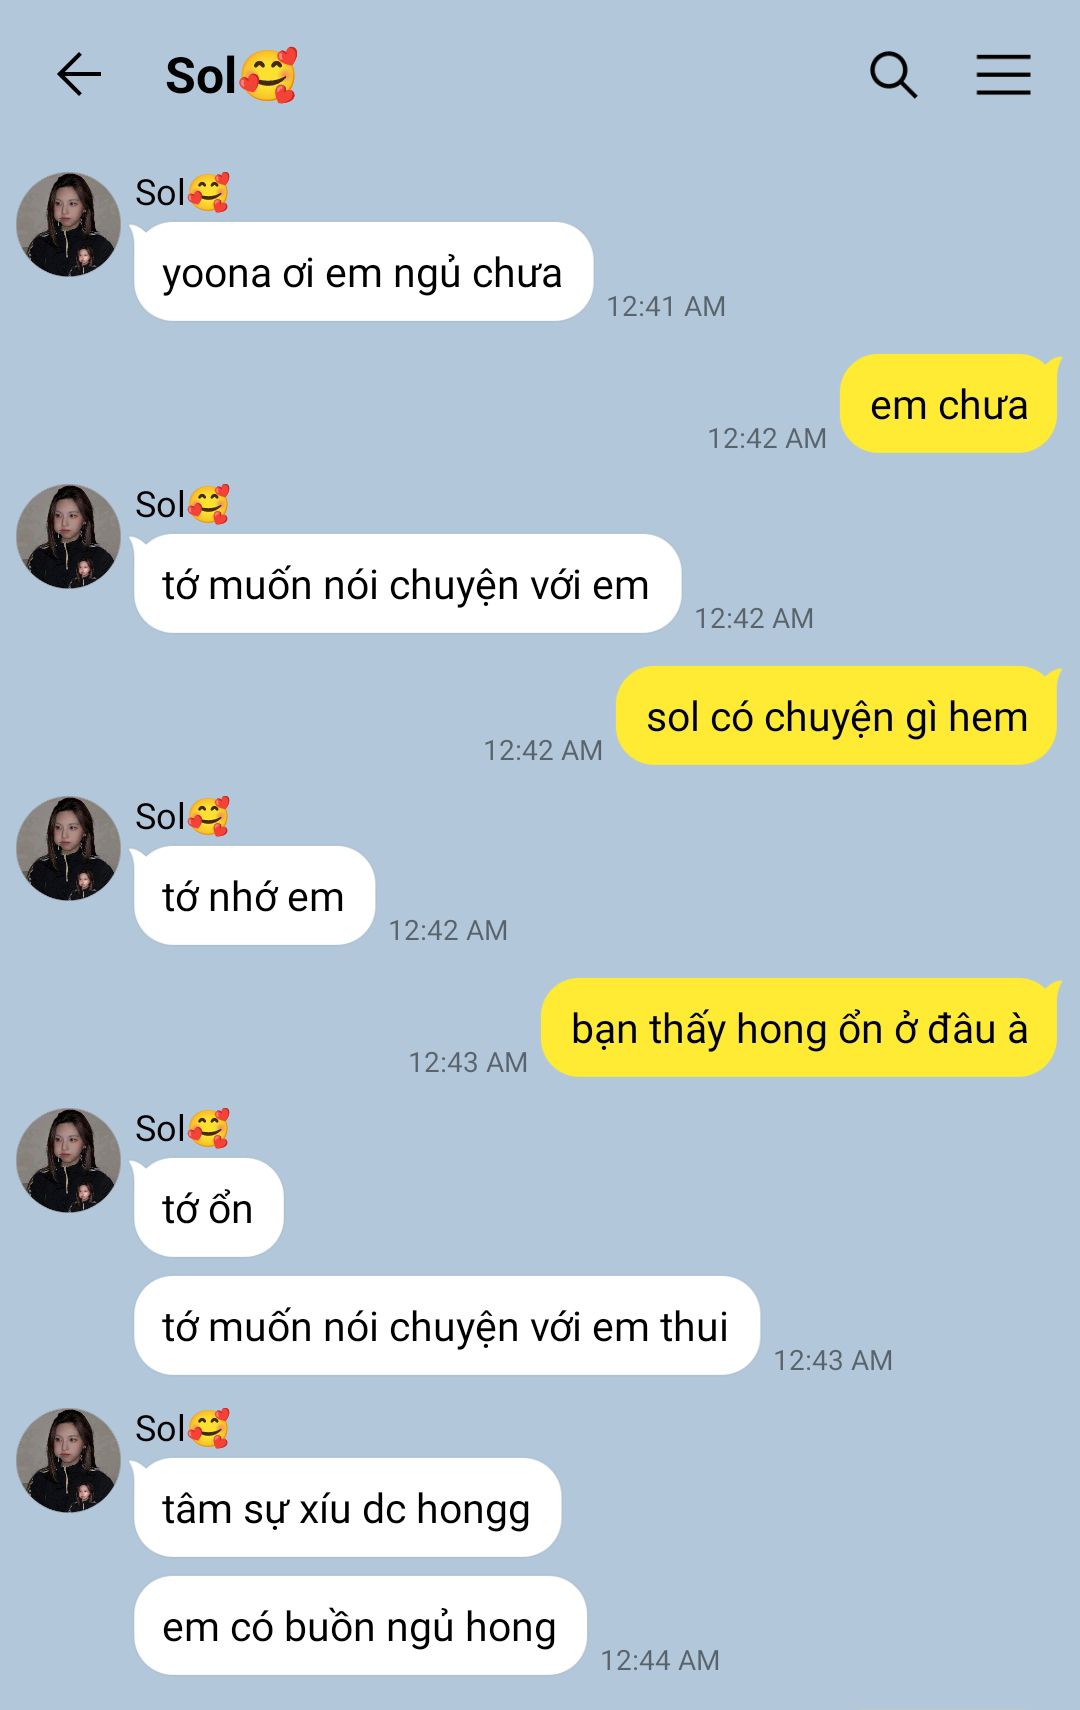Viewport: 1080px width, 1710px height.
Task: Tap the 'tớ muốn nói chuyện với em thui' bubble
Action: point(446,1326)
